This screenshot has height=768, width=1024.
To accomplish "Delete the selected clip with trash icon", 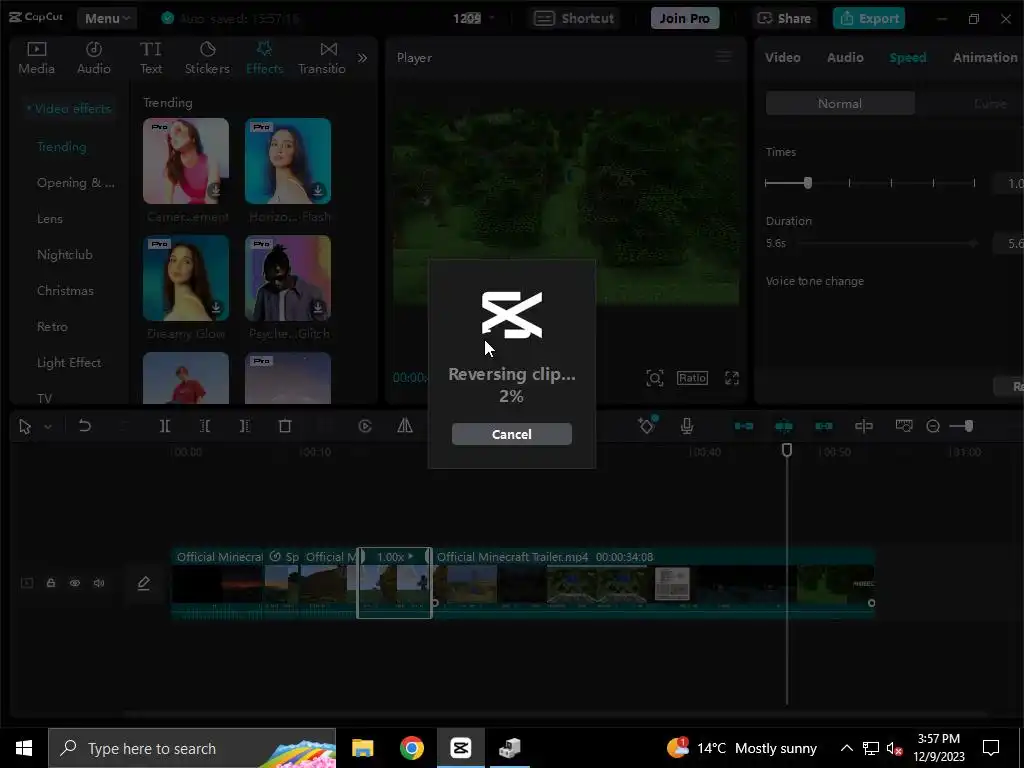I will point(285,426).
